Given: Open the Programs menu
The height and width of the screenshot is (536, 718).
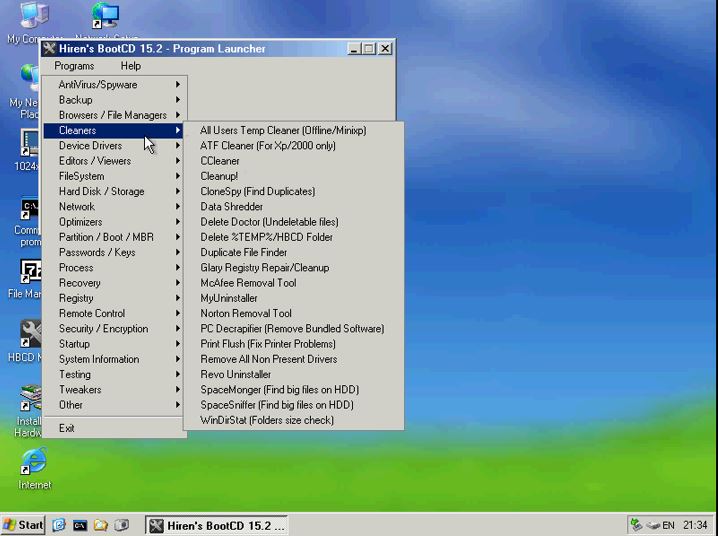Looking at the screenshot, I should pos(74,66).
